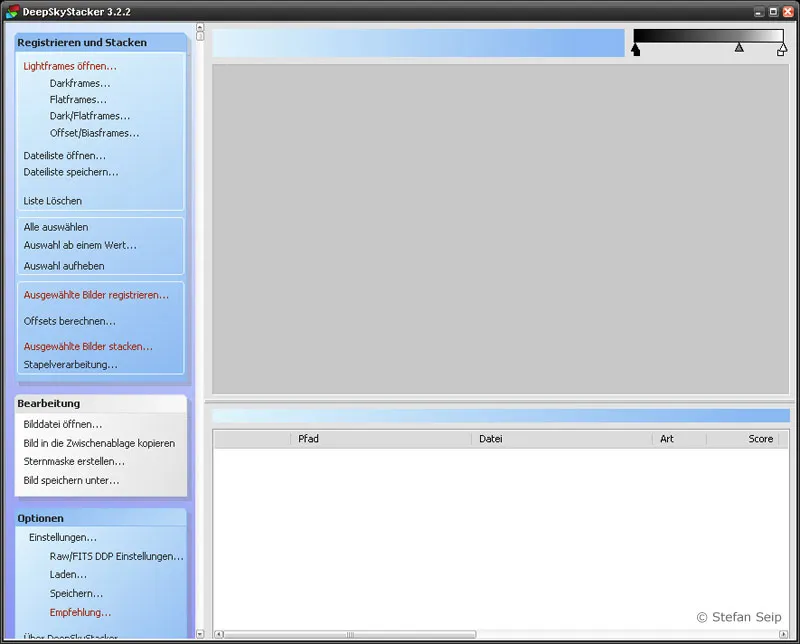This screenshot has height=644, width=800.
Task: Click the midtone gradient slider triangle
Action: coord(739,47)
